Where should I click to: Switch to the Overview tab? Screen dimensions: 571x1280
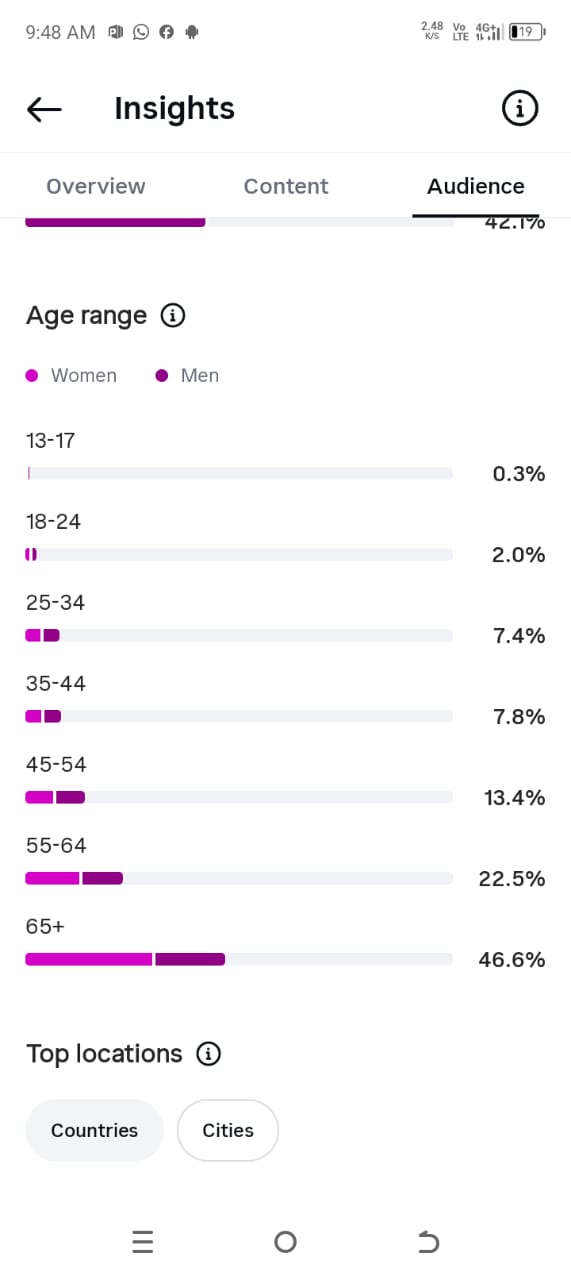click(96, 186)
